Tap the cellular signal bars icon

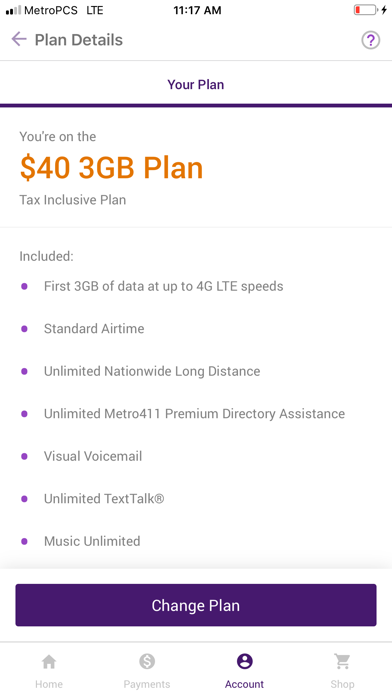[13, 10]
